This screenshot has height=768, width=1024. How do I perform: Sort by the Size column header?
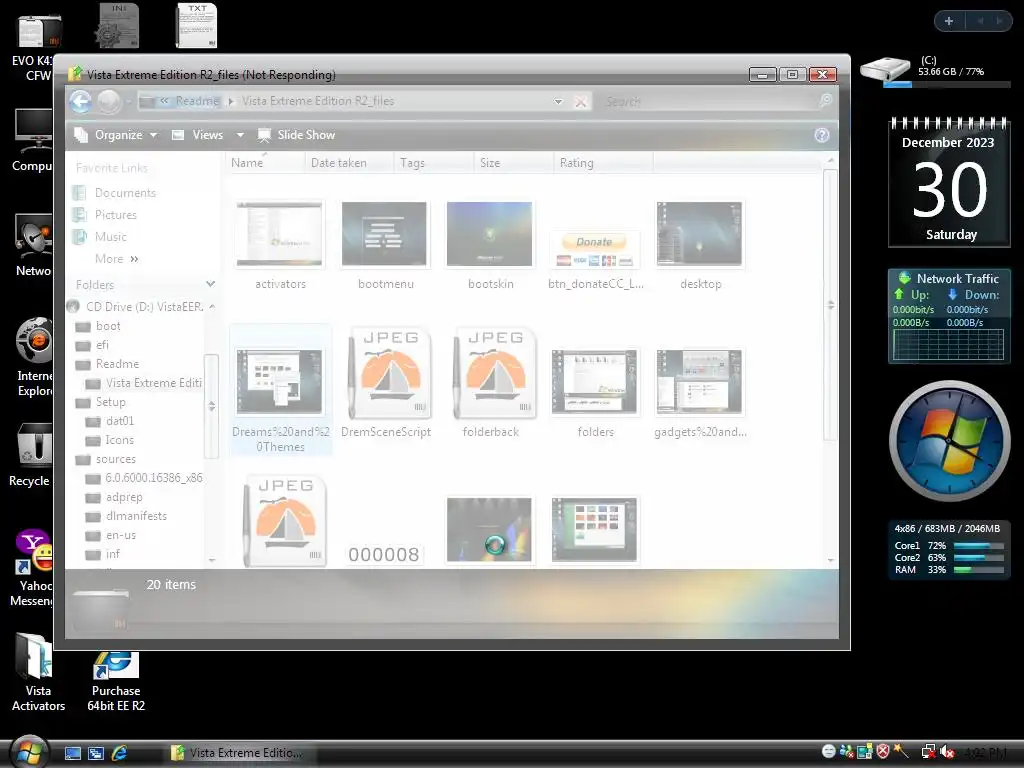[x=513, y=163]
